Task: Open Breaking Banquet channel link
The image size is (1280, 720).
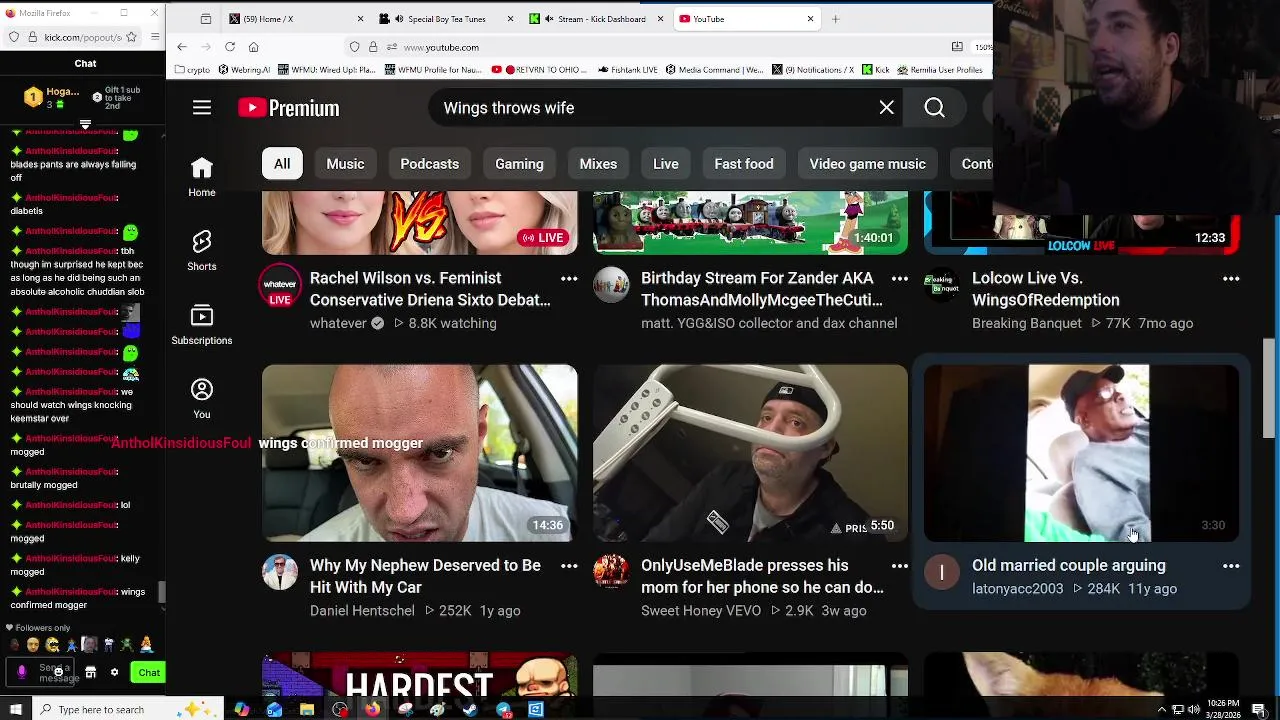Action: click(1027, 323)
